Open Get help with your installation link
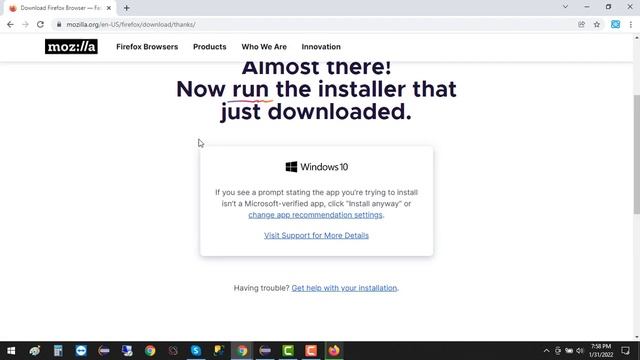The image size is (640, 360). click(344, 288)
